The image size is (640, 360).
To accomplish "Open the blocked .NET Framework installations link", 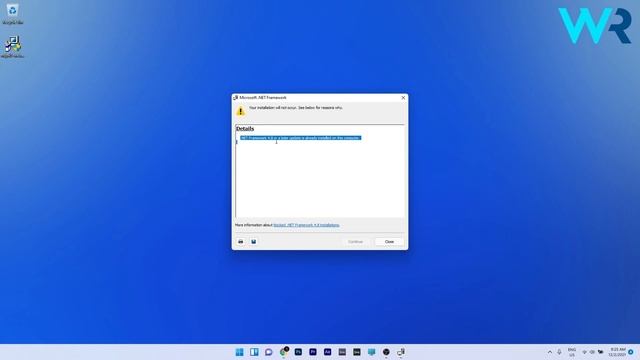I will click(x=306, y=225).
